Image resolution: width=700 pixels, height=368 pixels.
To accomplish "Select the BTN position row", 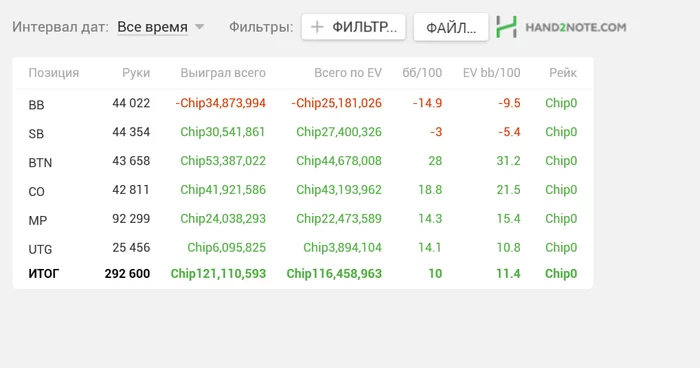I will 303,161.
